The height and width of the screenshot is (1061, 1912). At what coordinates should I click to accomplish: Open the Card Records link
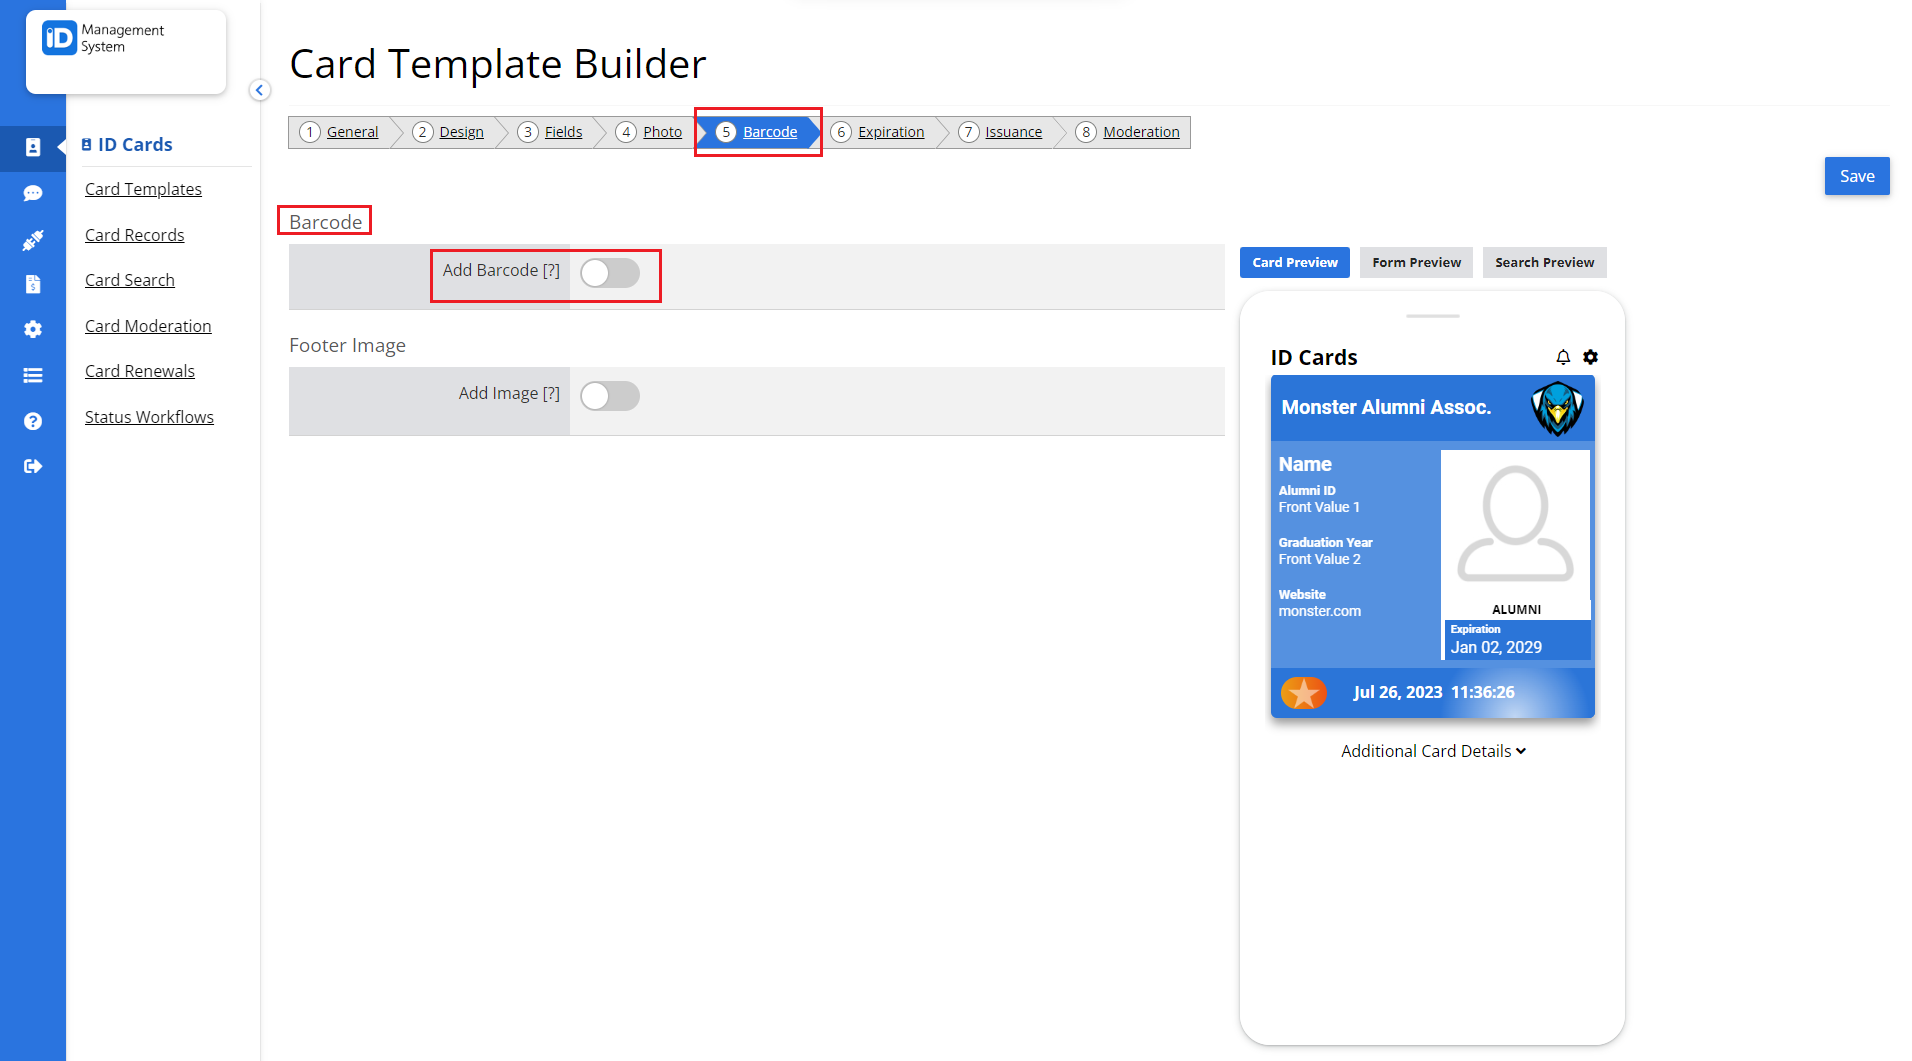pos(135,235)
